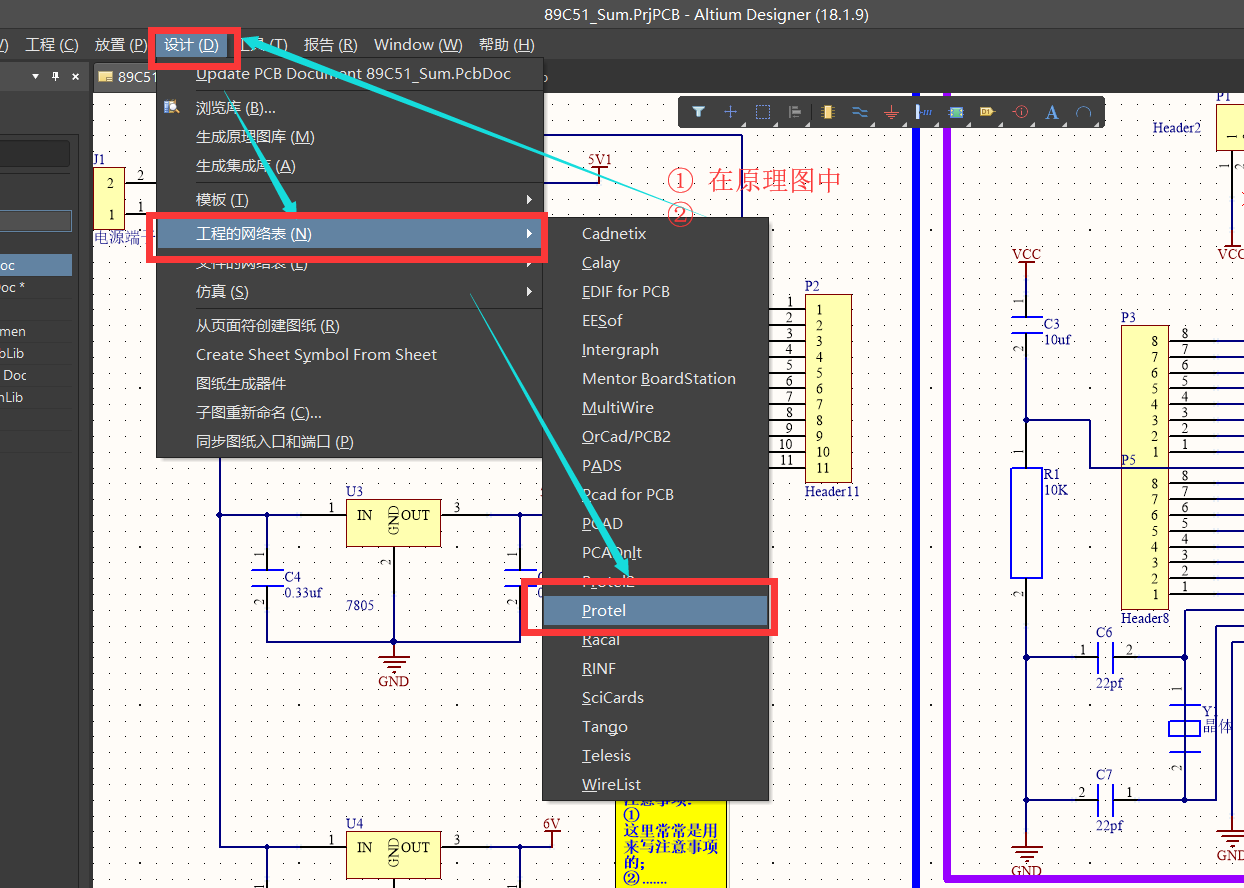Select the filter toolbar icon
The height and width of the screenshot is (888, 1244).
[698, 112]
